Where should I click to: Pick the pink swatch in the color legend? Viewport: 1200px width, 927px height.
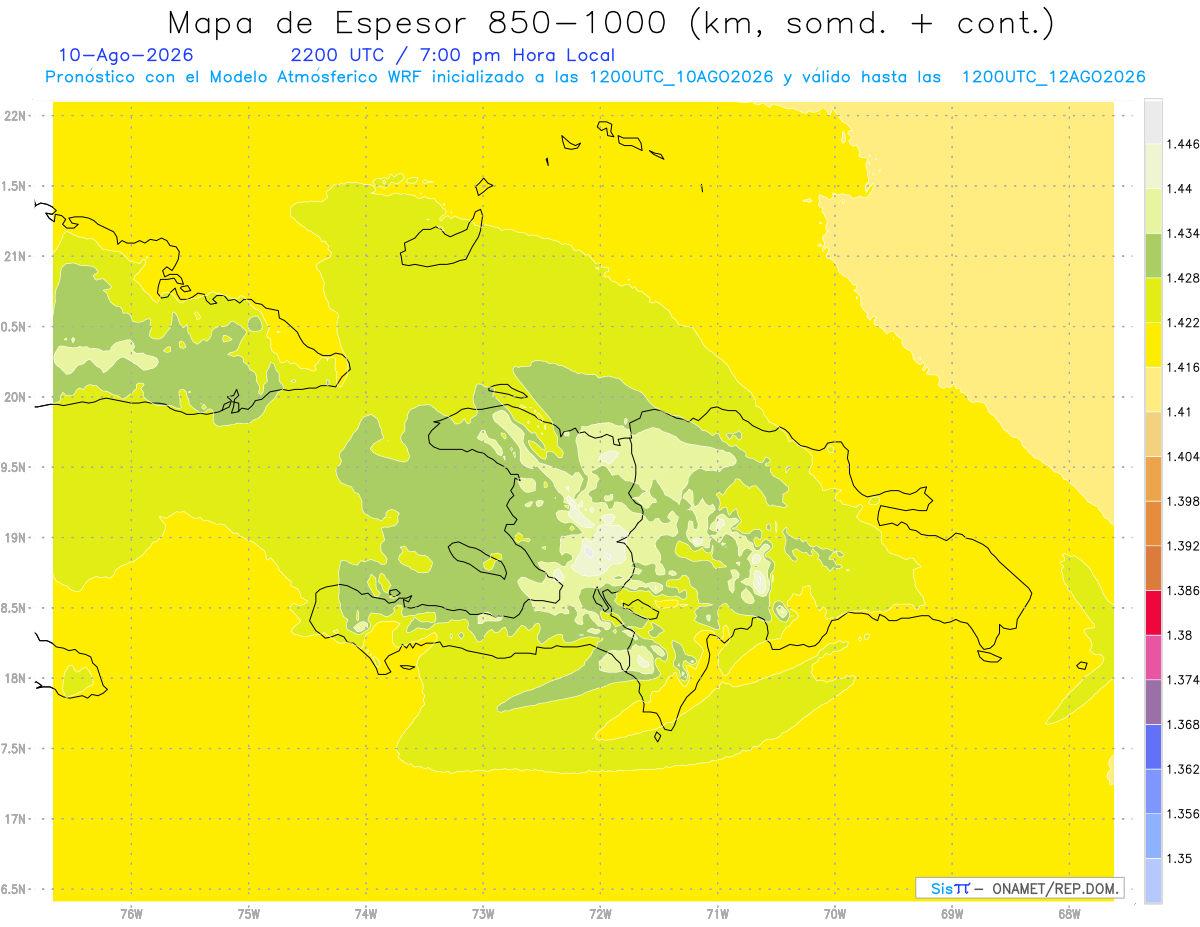(1153, 657)
